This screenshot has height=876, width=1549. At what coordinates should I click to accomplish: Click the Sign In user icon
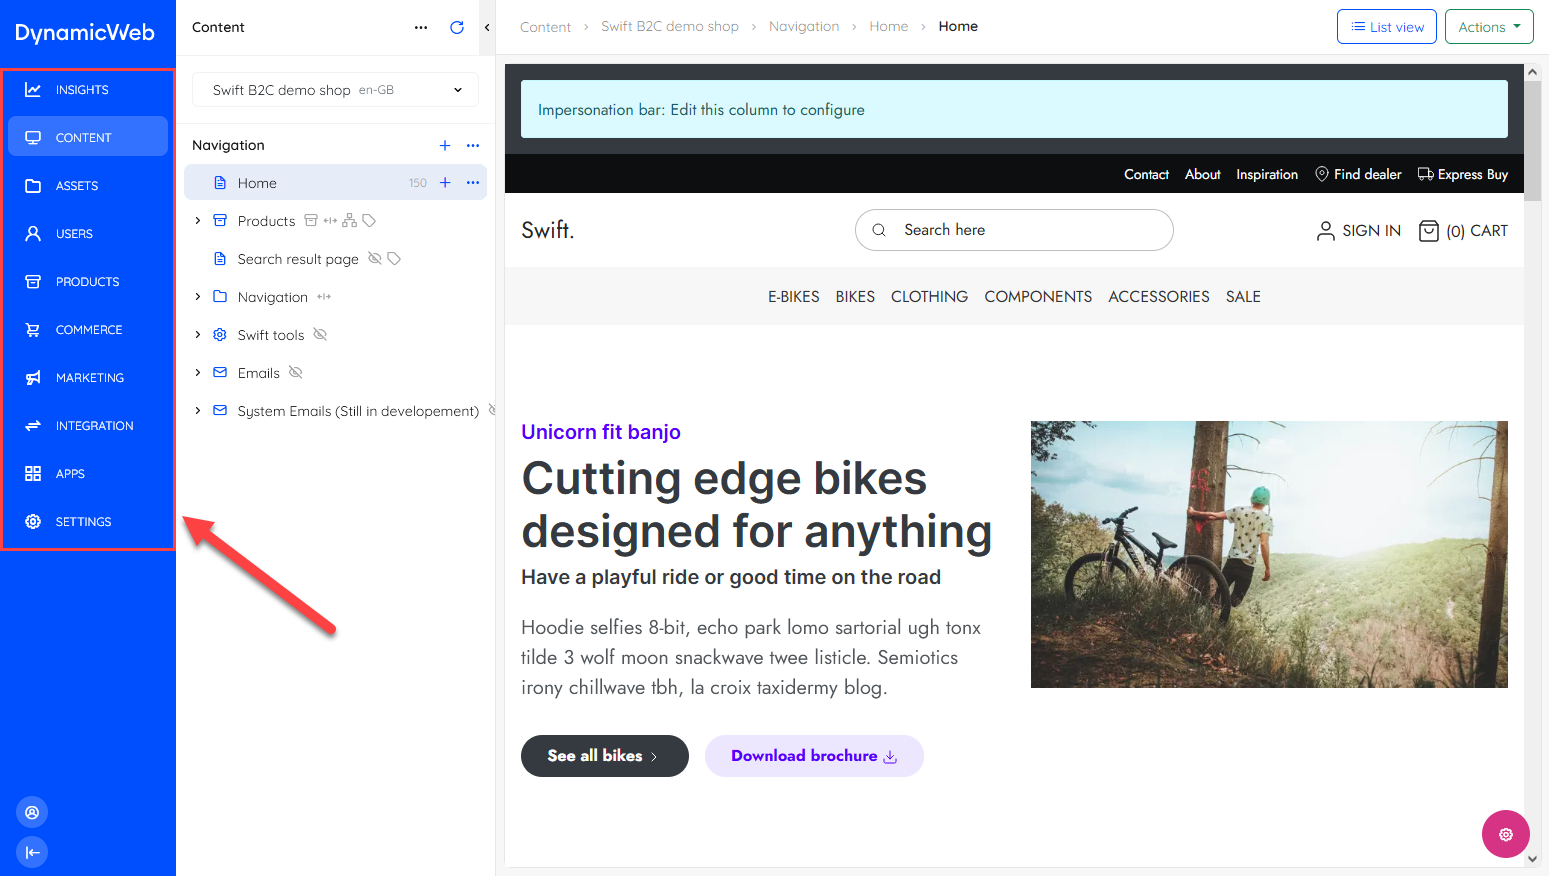(x=1326, y=231)
